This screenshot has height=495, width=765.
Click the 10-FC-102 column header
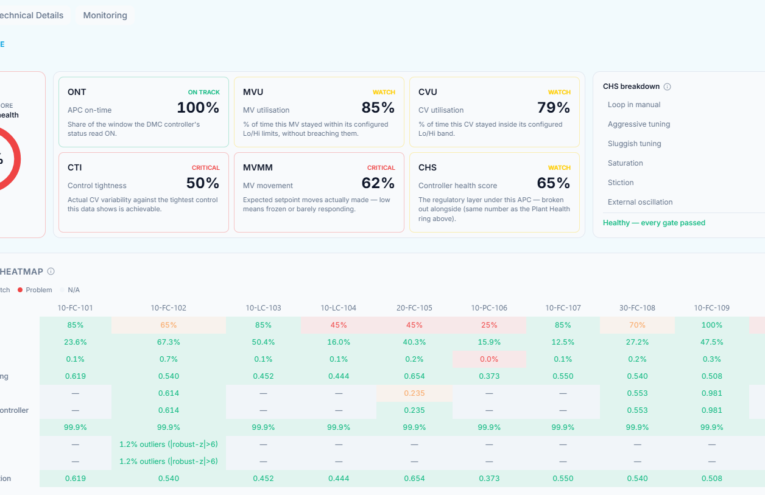(x=168, y=308)
